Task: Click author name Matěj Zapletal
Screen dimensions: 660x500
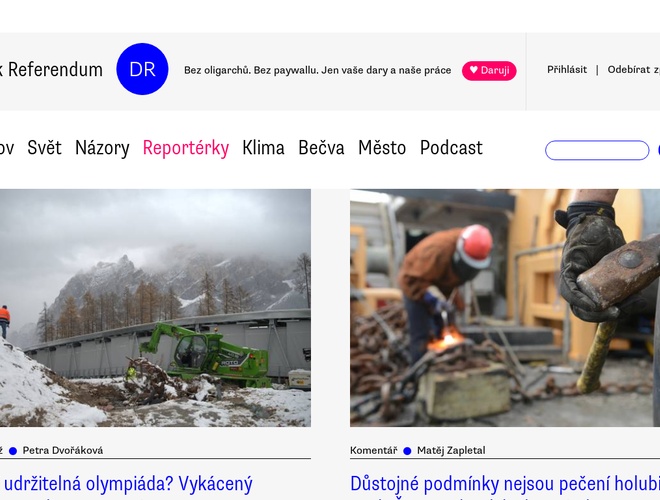Action: coord(451,450)
